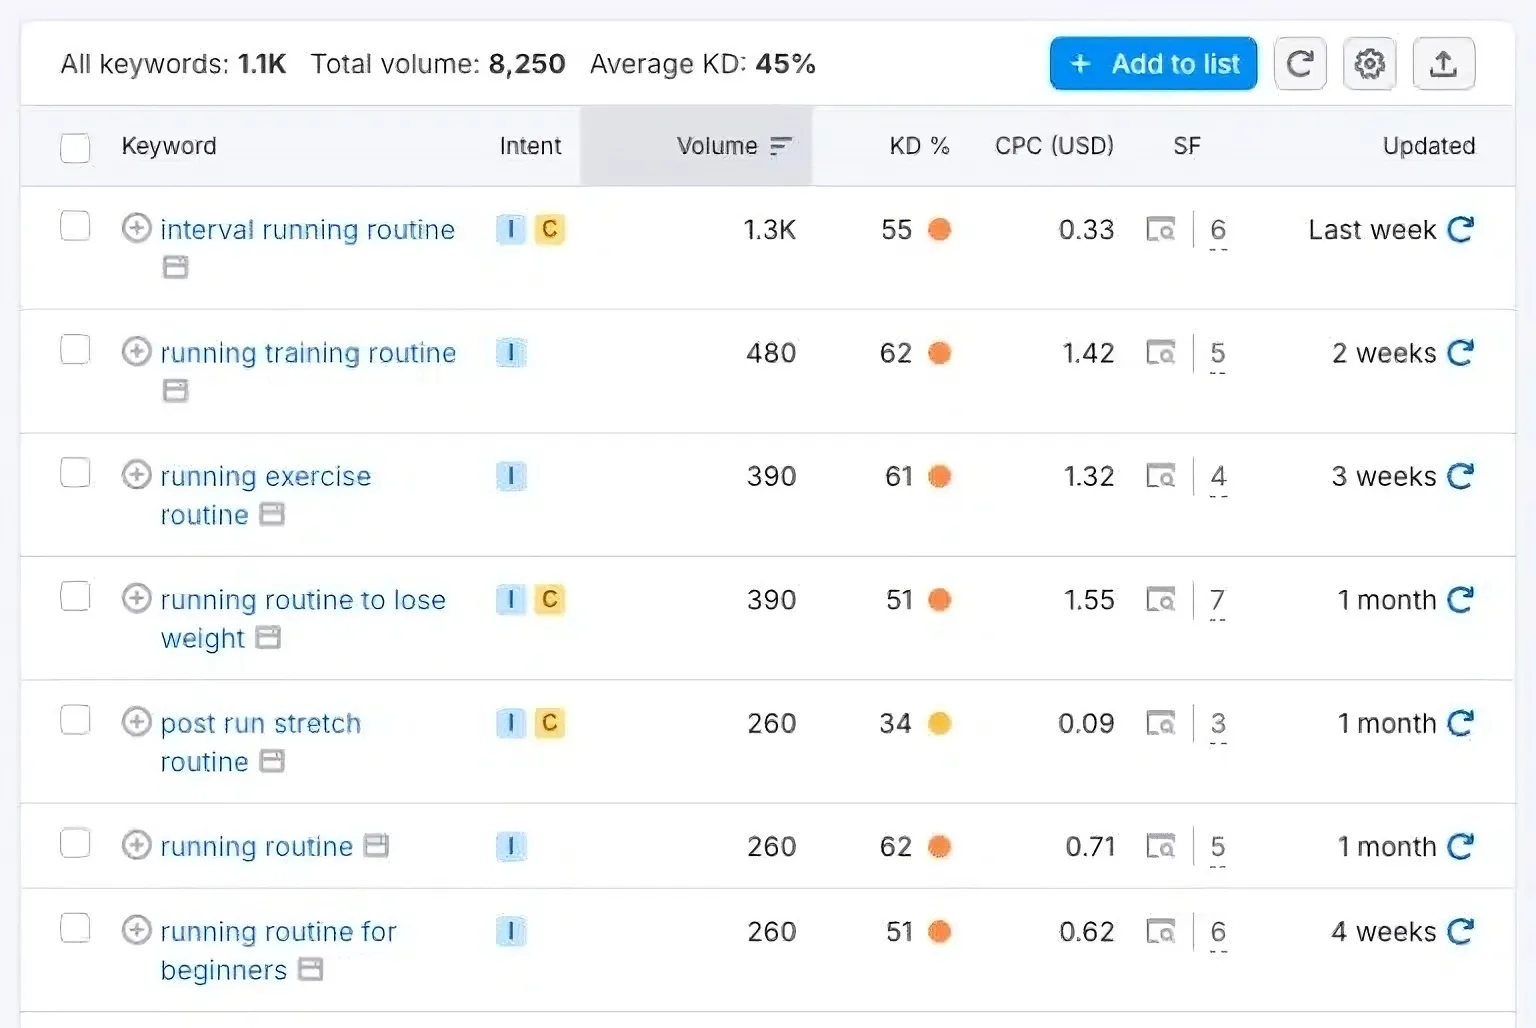The width and height of the screenshot is (1536, 1028).
Task: Refresh 'interval running routine' row data
Action: pos(1461,230)
